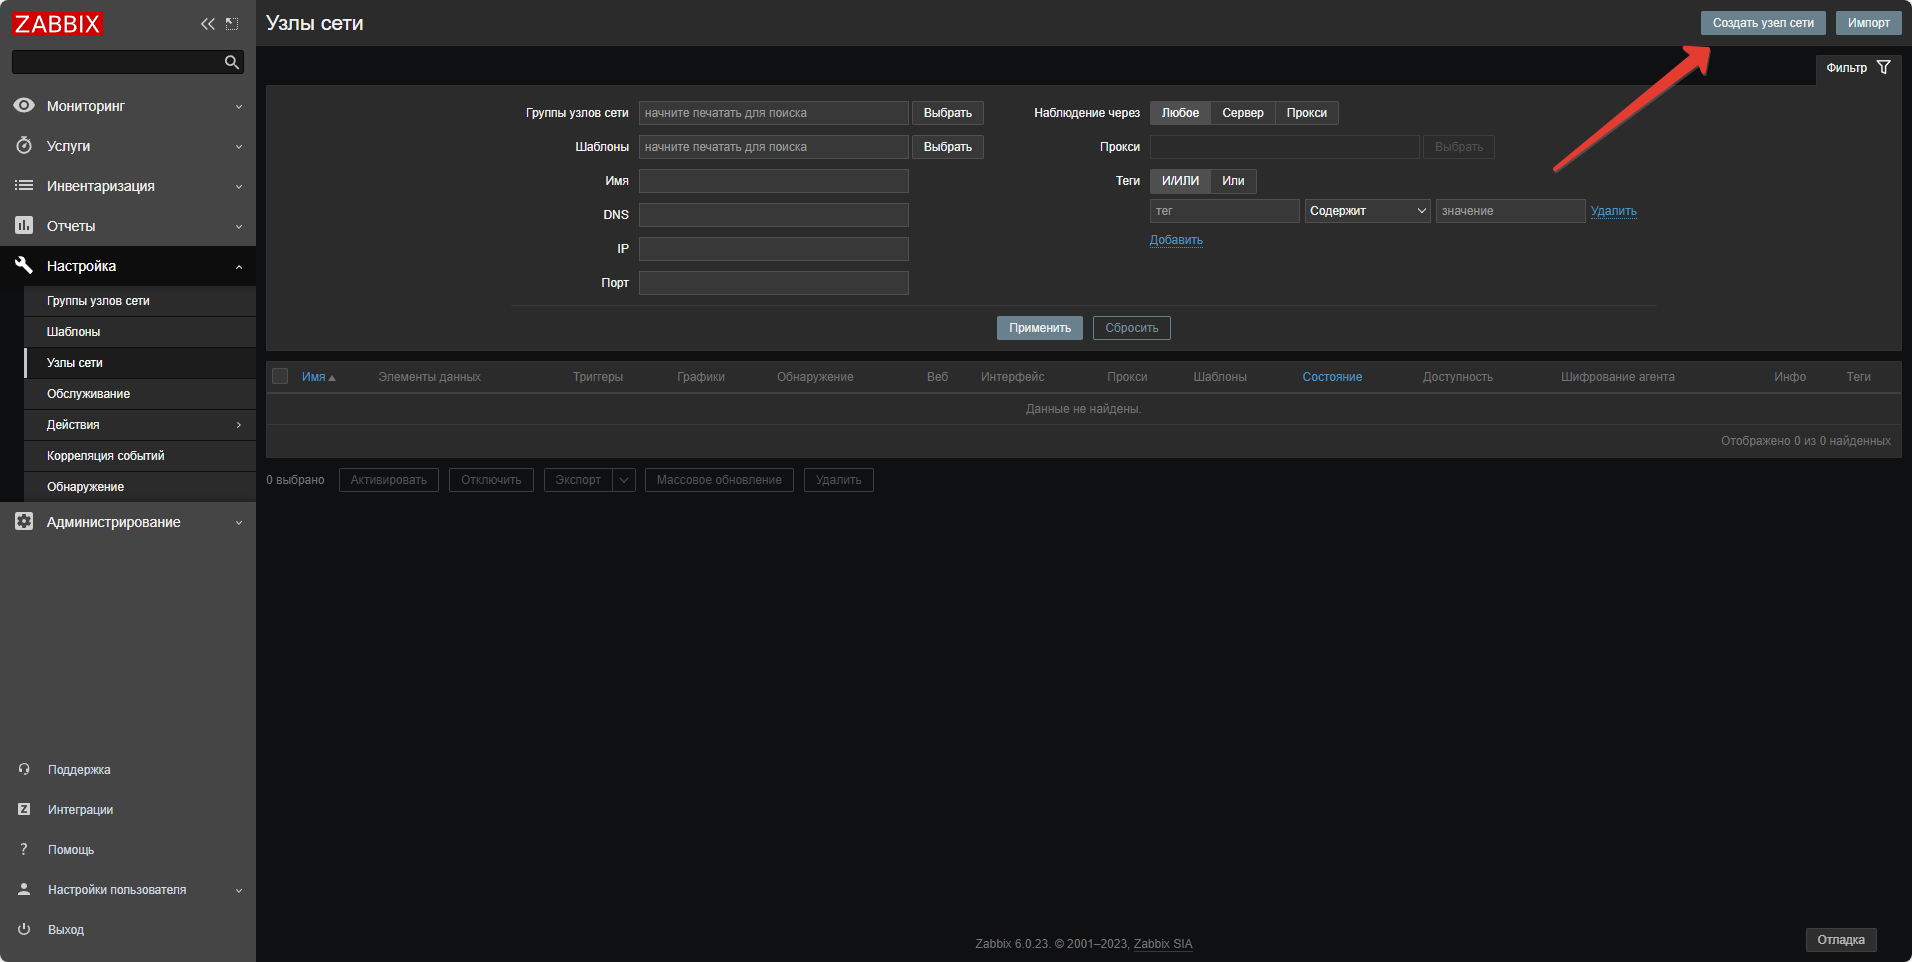The height and width of the screenshot is (962, 1912).
Task: Click the Имя filter input field
Action: click(773, 181)
